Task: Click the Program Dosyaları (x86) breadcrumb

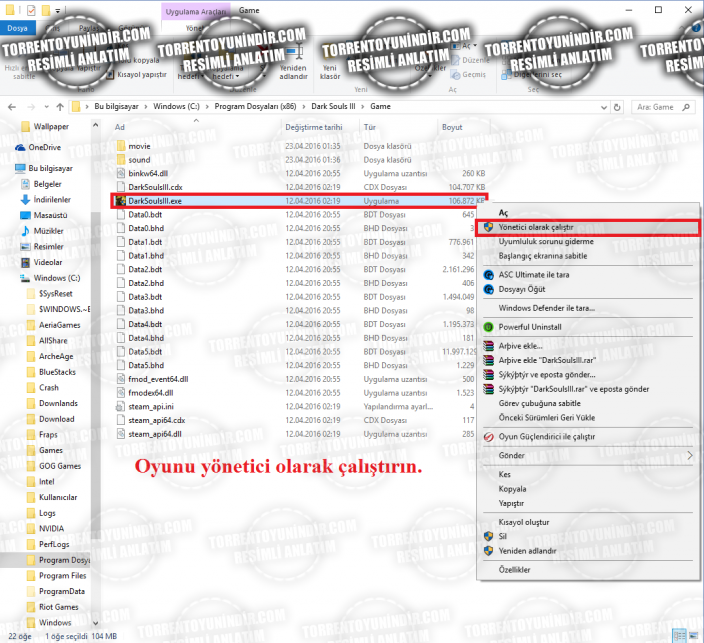Action: point(255,106)
